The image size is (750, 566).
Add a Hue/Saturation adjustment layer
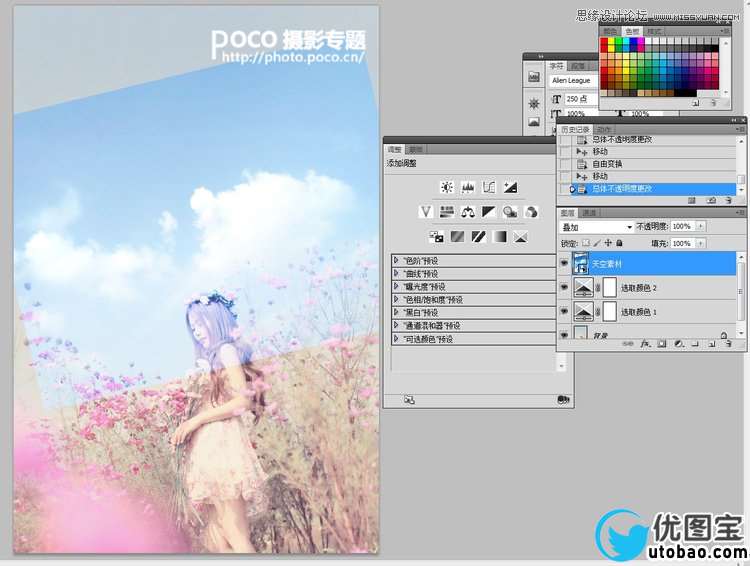pos(447,211)
